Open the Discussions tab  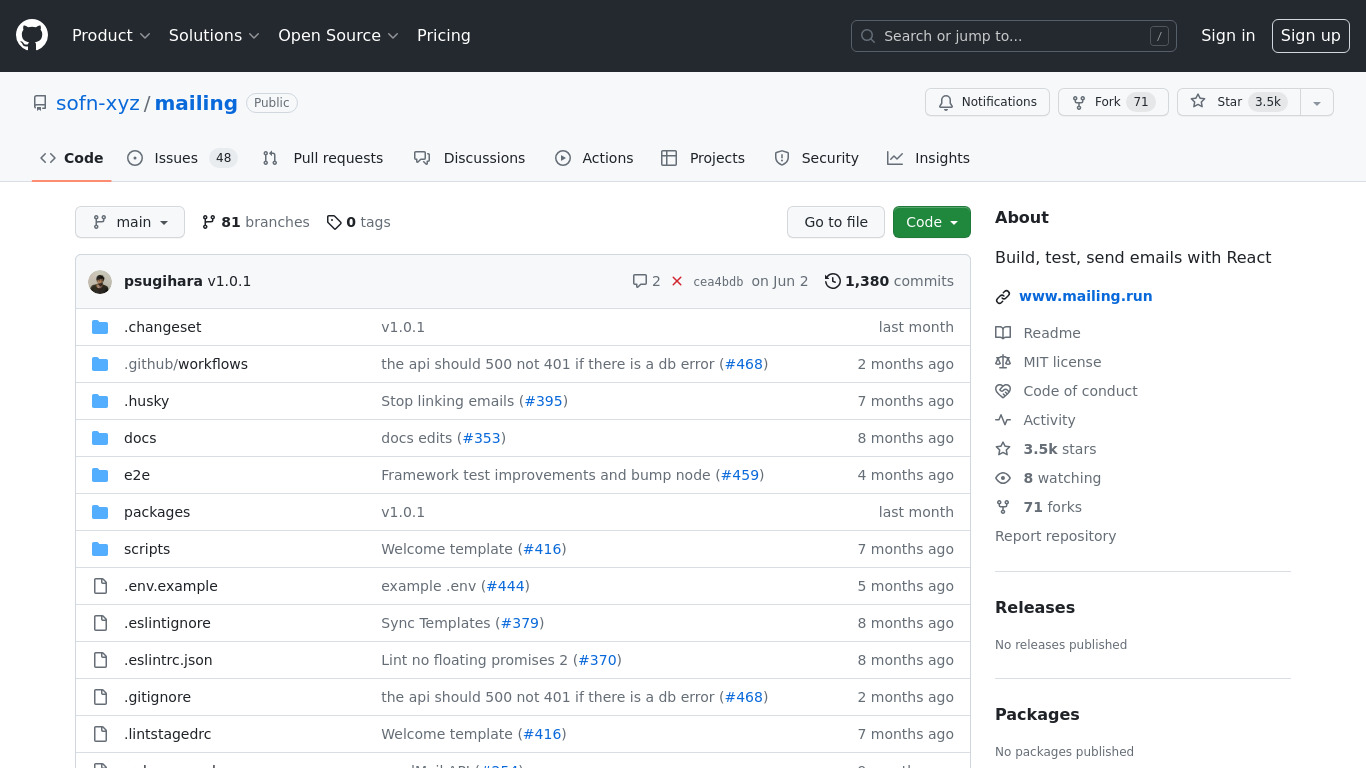(x=470, y=158)
